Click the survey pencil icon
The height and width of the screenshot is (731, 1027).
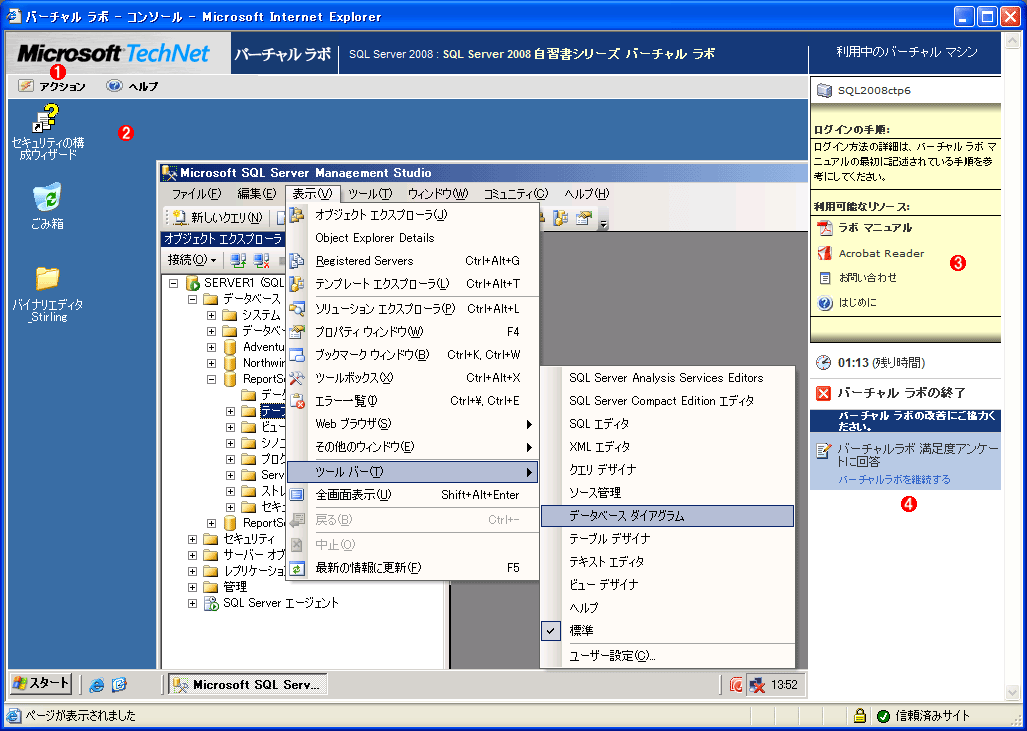pyautogui.click(x=823, y=451)
